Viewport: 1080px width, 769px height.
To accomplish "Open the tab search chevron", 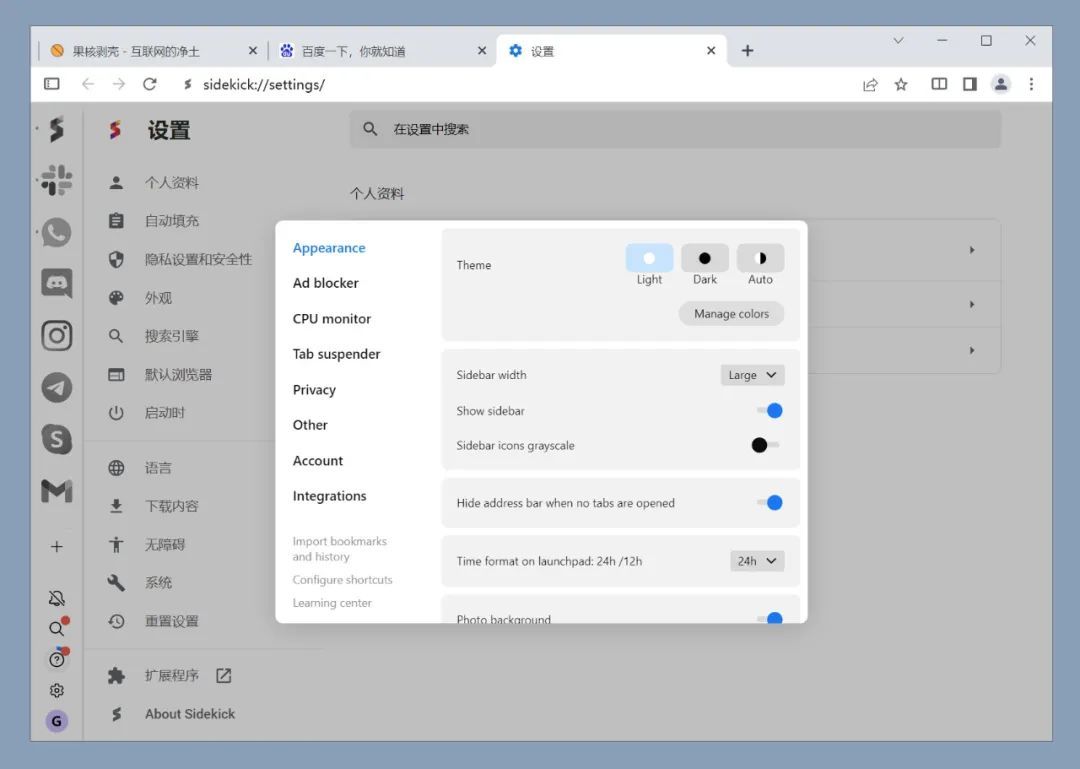I will coord(898,41).
